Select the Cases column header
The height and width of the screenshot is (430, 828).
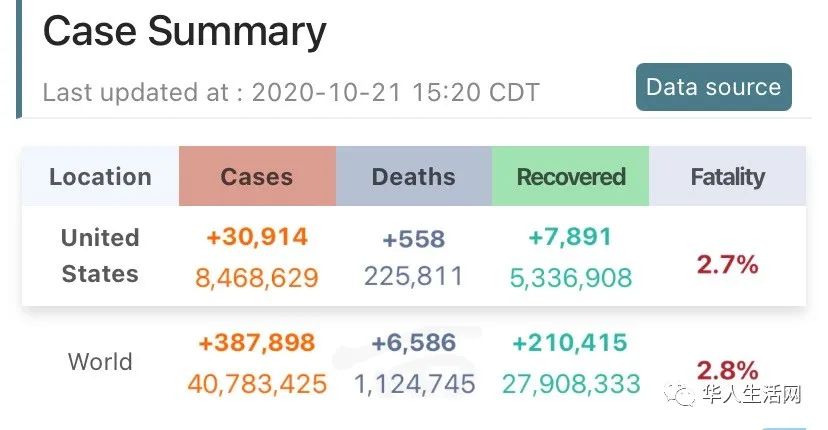257,176
